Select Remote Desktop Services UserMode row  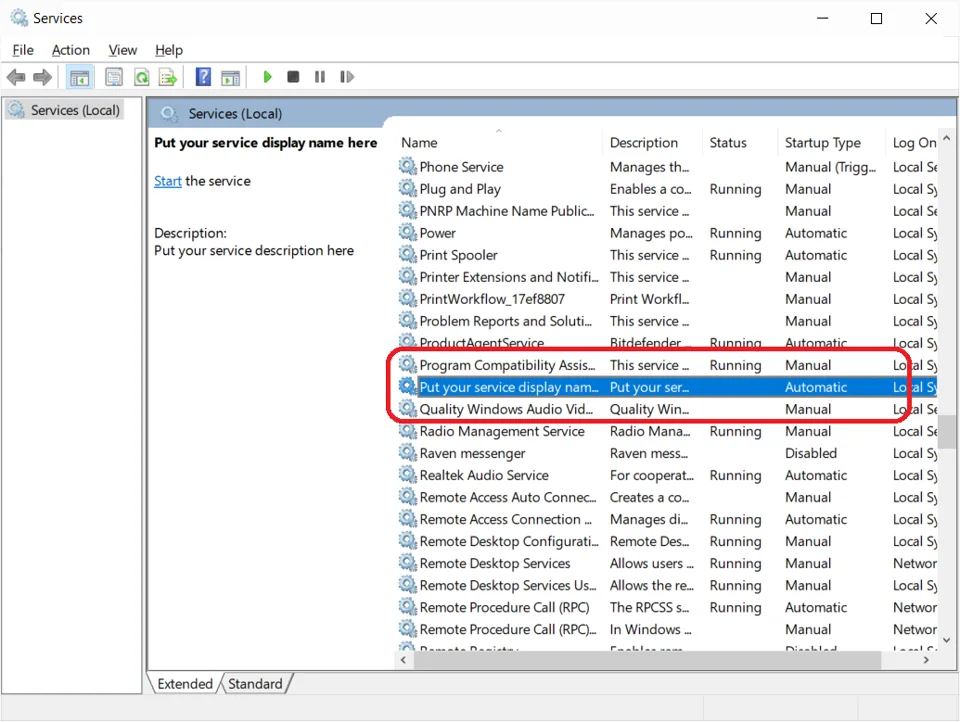point(667,585)
